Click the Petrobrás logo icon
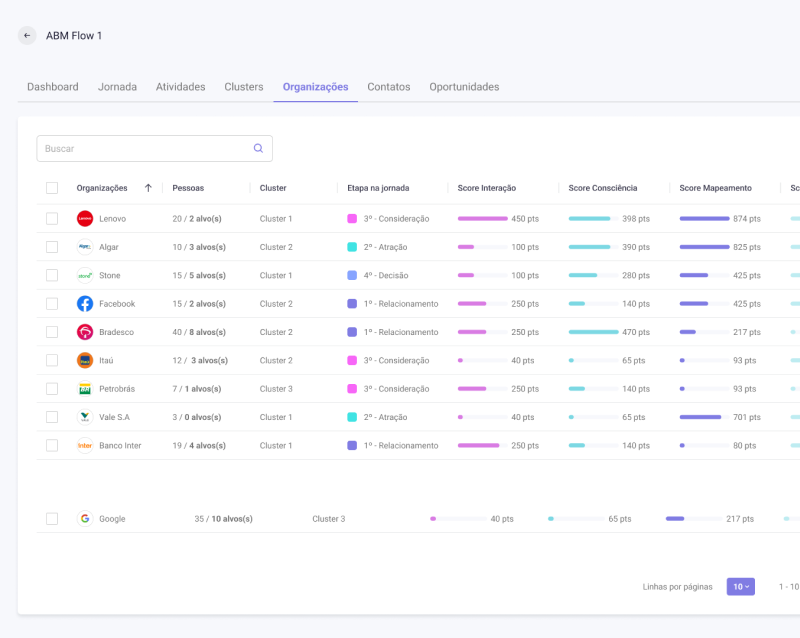The width and height of the screenshot is (800, 638). pyautogui.click(x=85, y=389)
